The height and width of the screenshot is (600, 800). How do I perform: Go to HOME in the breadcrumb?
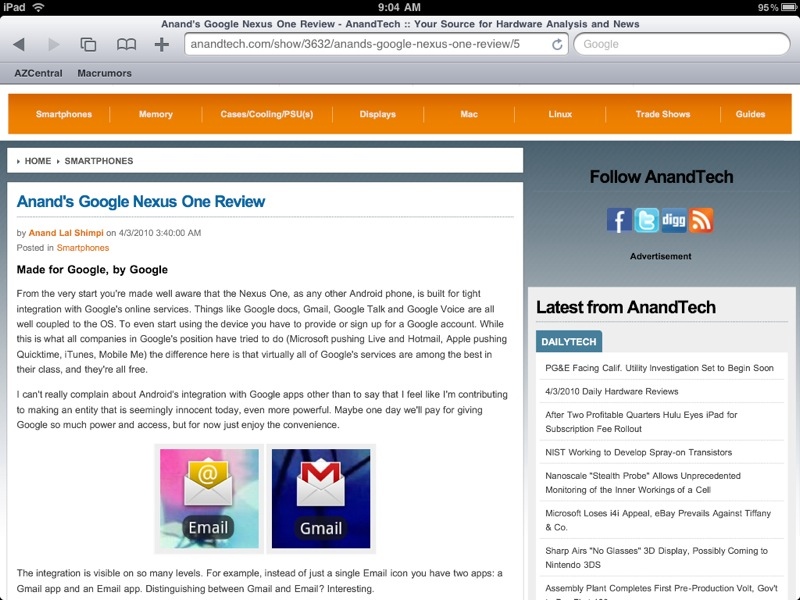[x=38, y=161]
